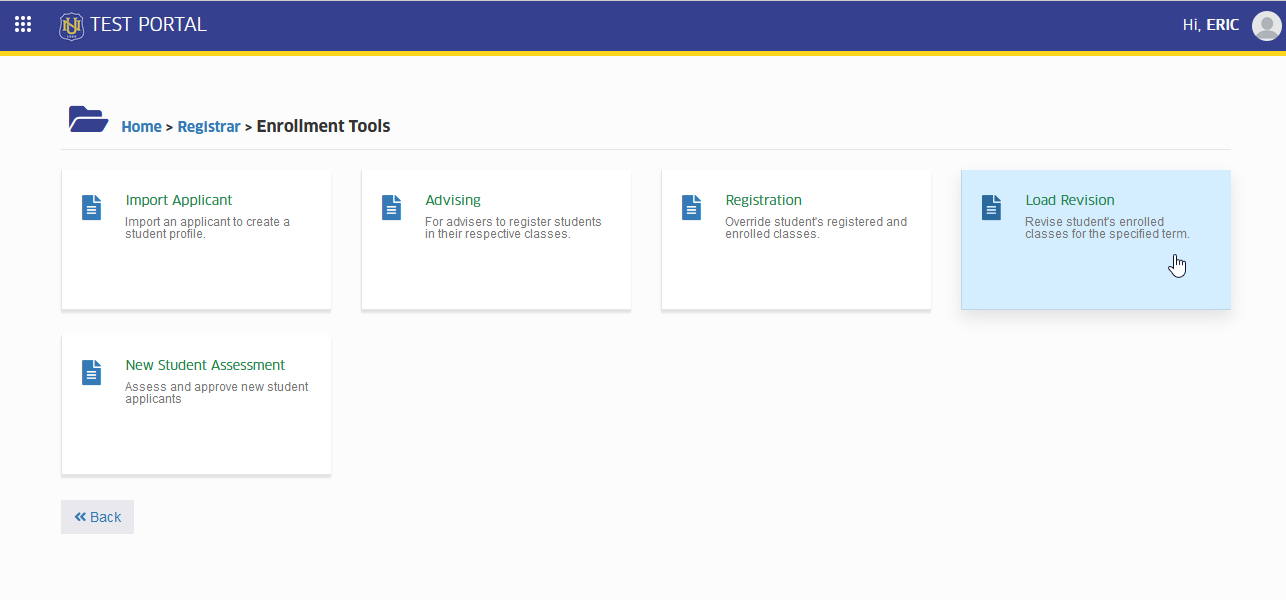The height and width of the screenshot is (600, 1286).
Task: Open the Import Applicant title link
Action: (x=179, y=200)
